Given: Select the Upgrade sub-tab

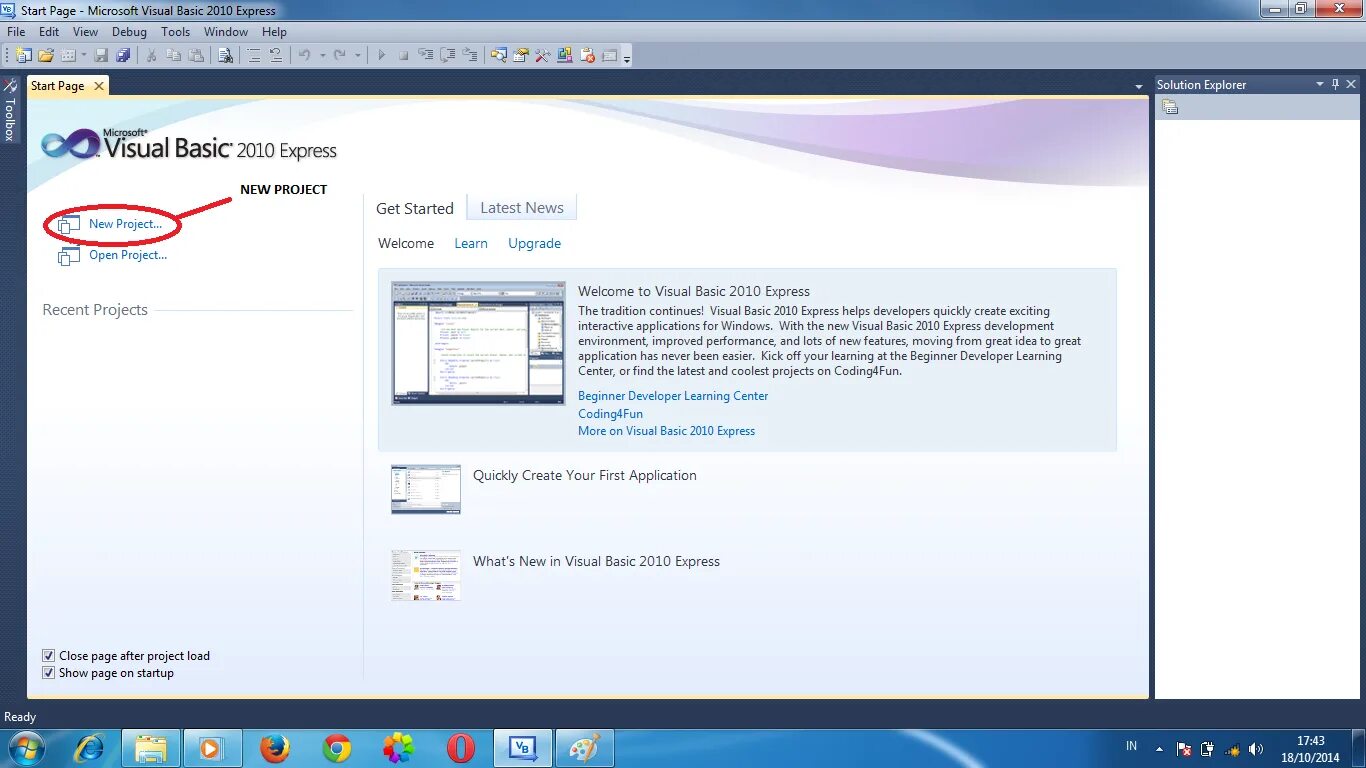Looking at the screenshot, I should [534, 243].
